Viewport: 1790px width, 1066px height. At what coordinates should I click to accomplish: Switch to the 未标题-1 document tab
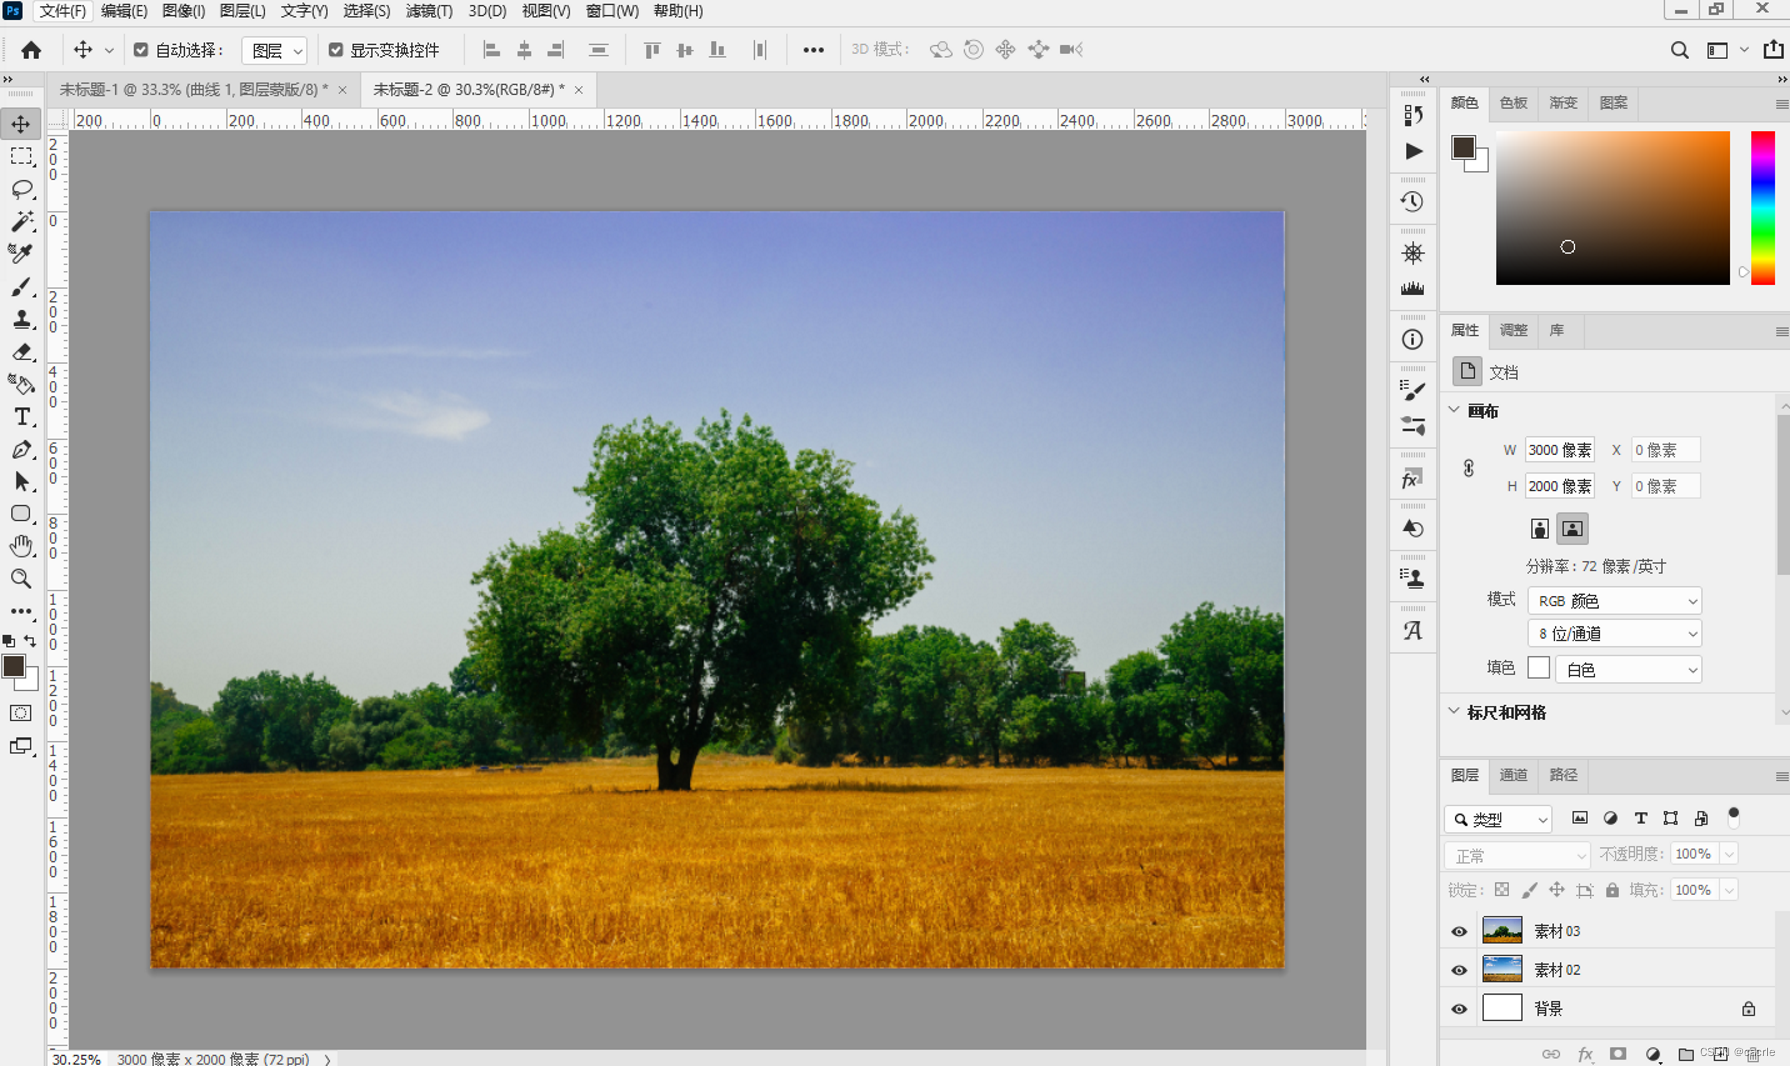194,89
